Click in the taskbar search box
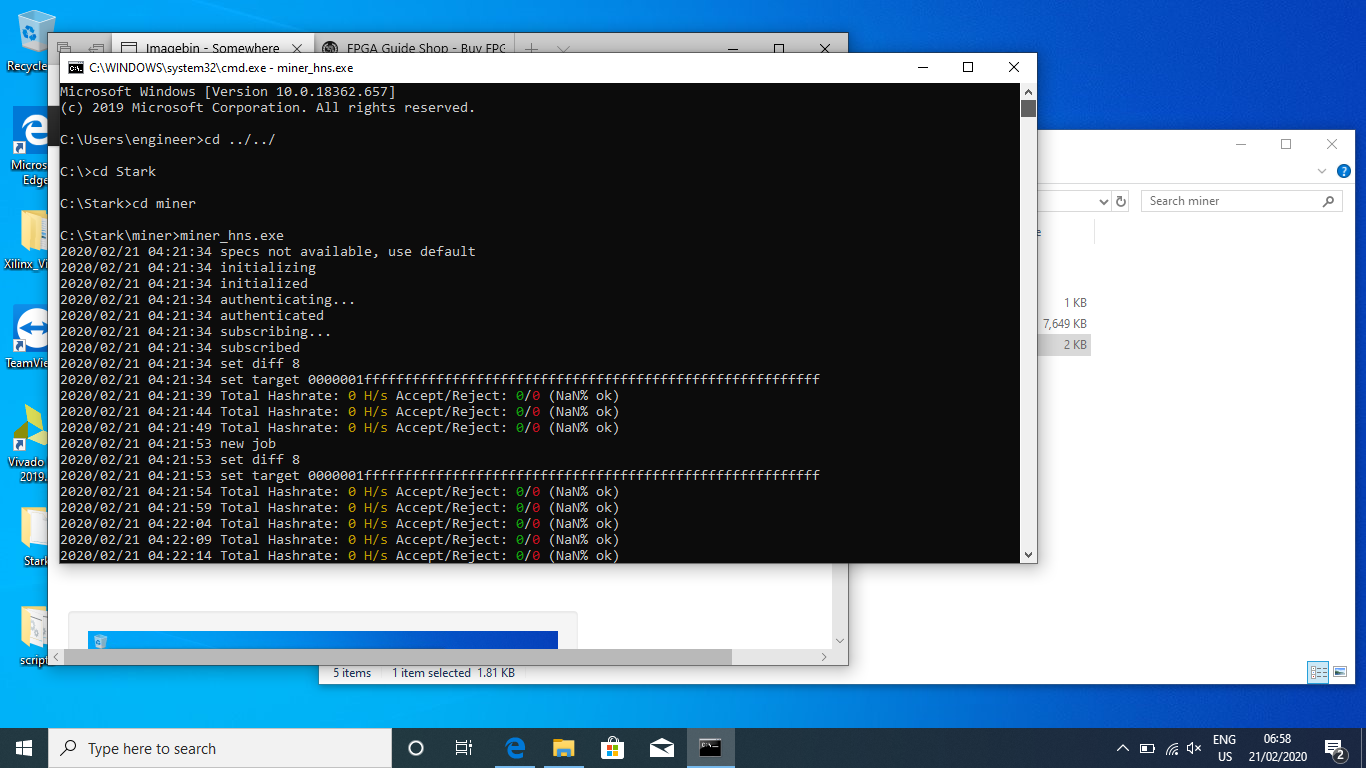This screenshot has height=768, width=1366. pos(220,748)
